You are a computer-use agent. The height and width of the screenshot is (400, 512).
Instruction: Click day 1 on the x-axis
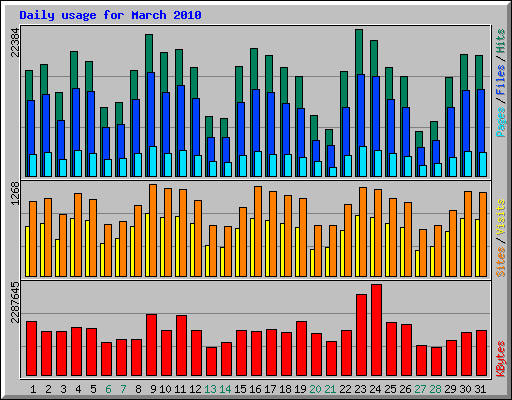(x=33, y=389)
